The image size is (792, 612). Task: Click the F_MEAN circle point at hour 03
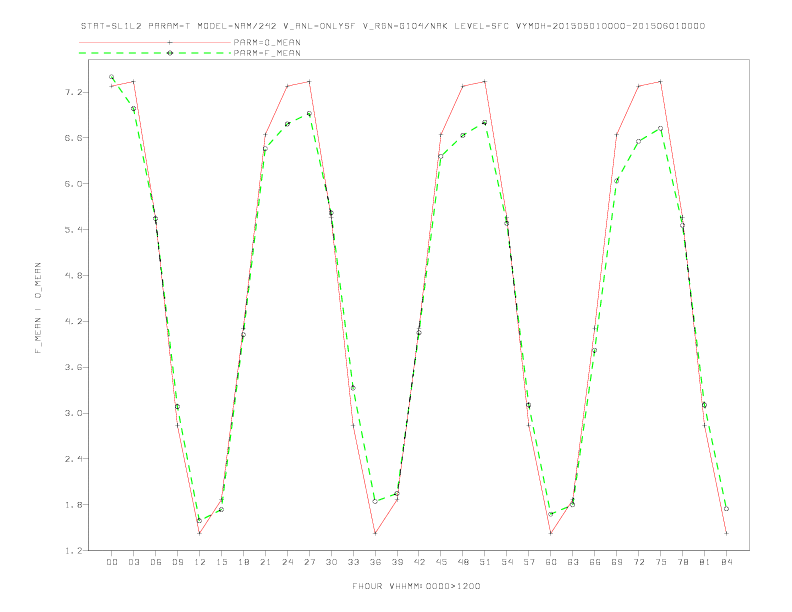pyautogui.click(x=133, y=109)
